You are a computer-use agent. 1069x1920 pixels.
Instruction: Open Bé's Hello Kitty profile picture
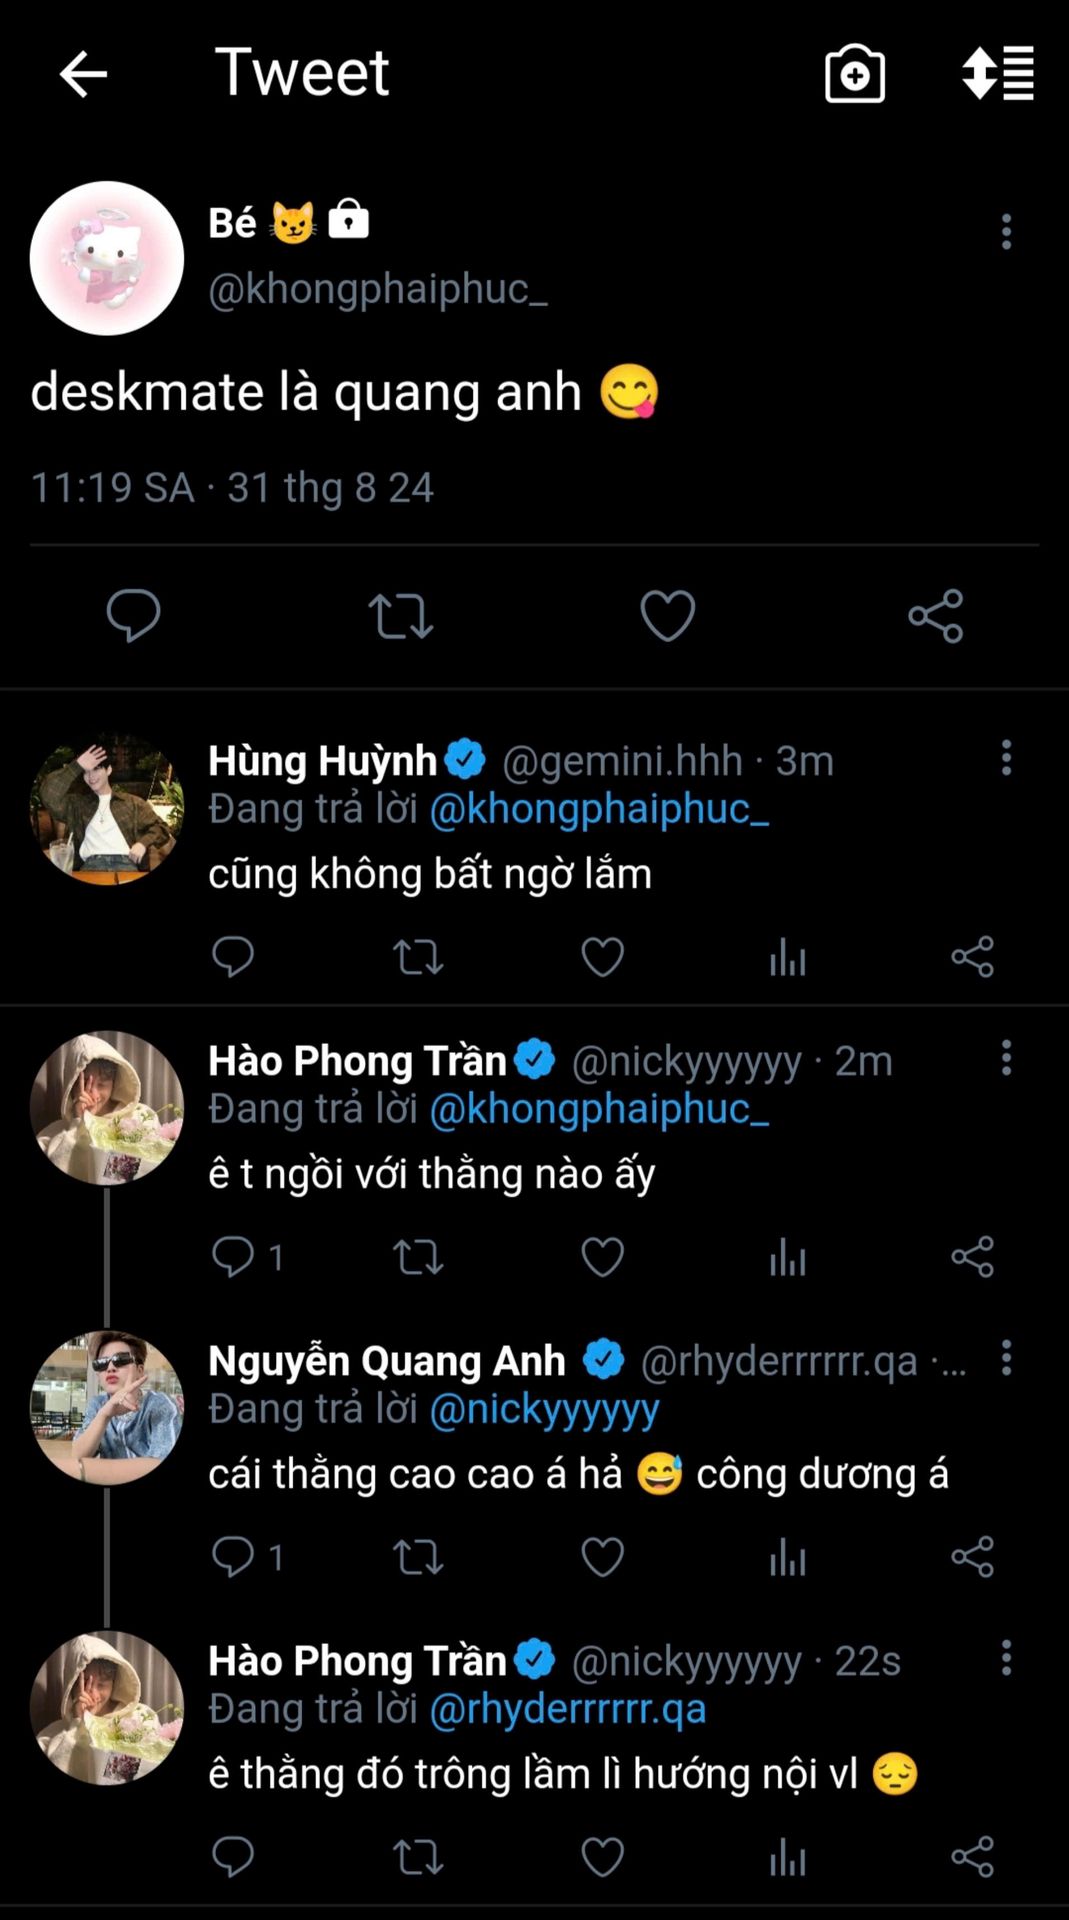[x=107, y=258]
